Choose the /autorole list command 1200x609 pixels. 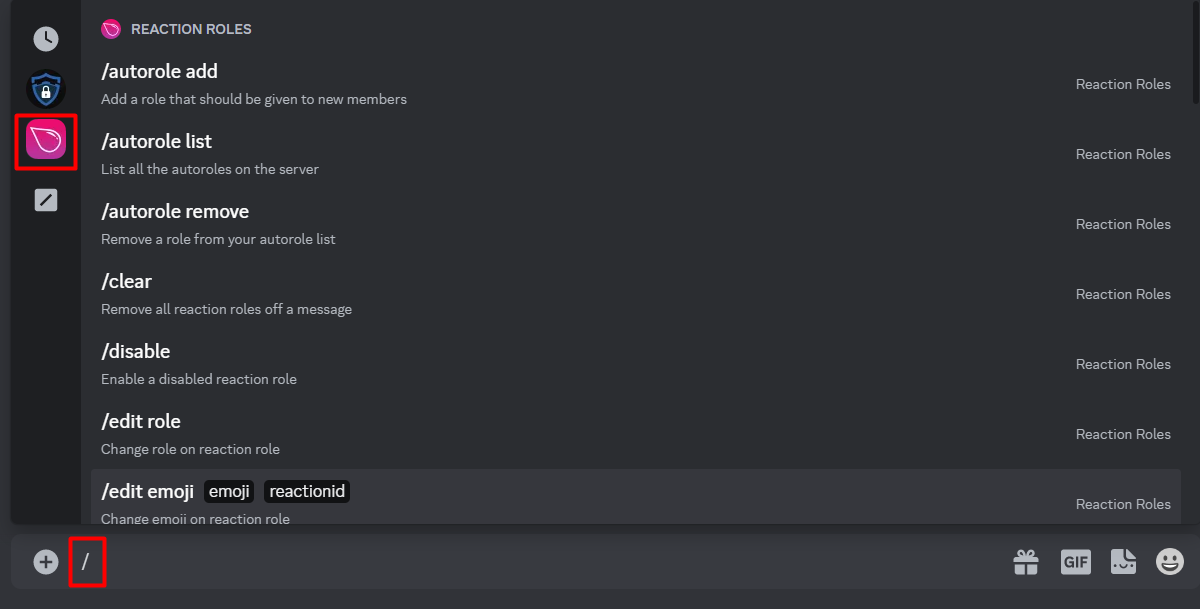pos(636,155)
